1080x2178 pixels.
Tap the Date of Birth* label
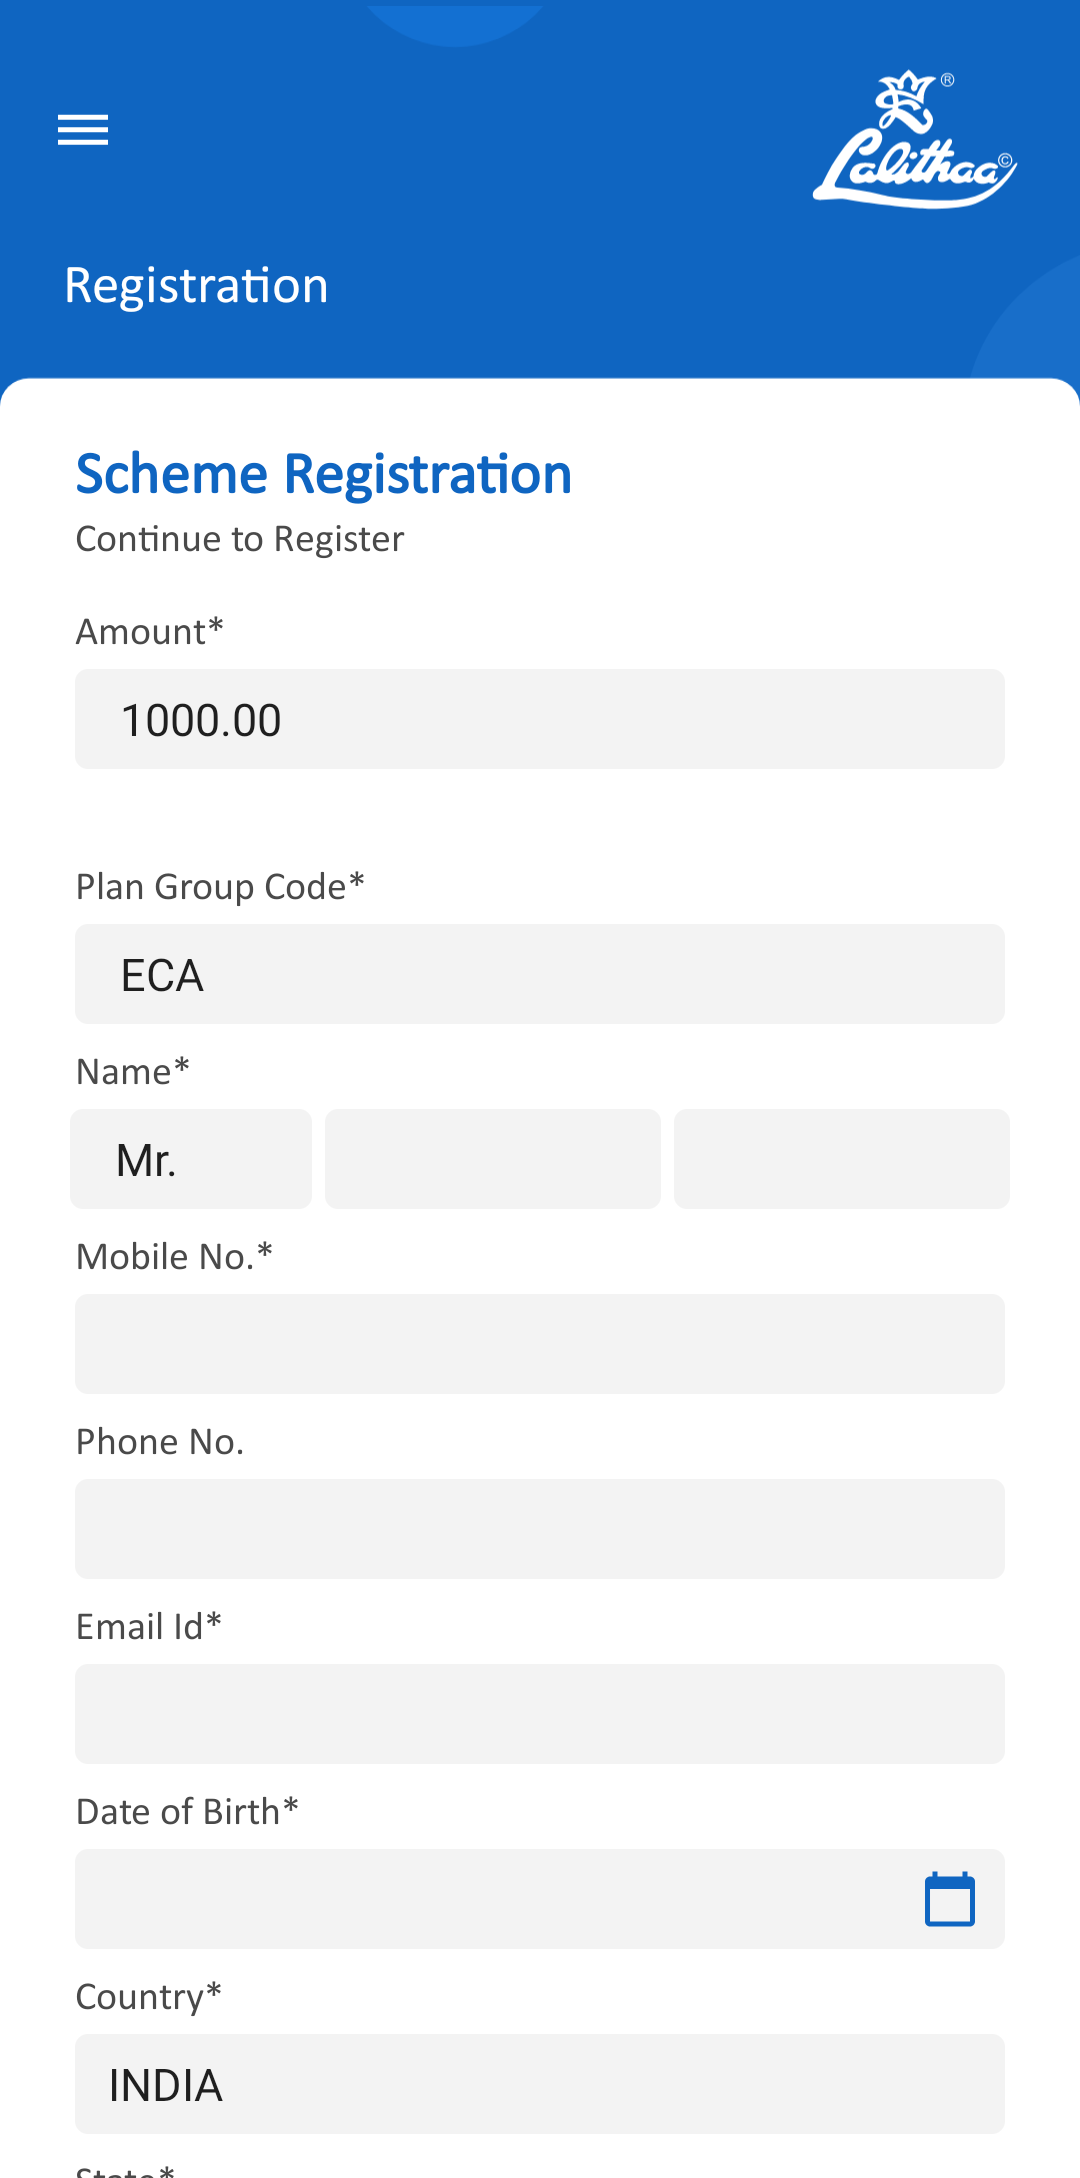point(188,1812)
